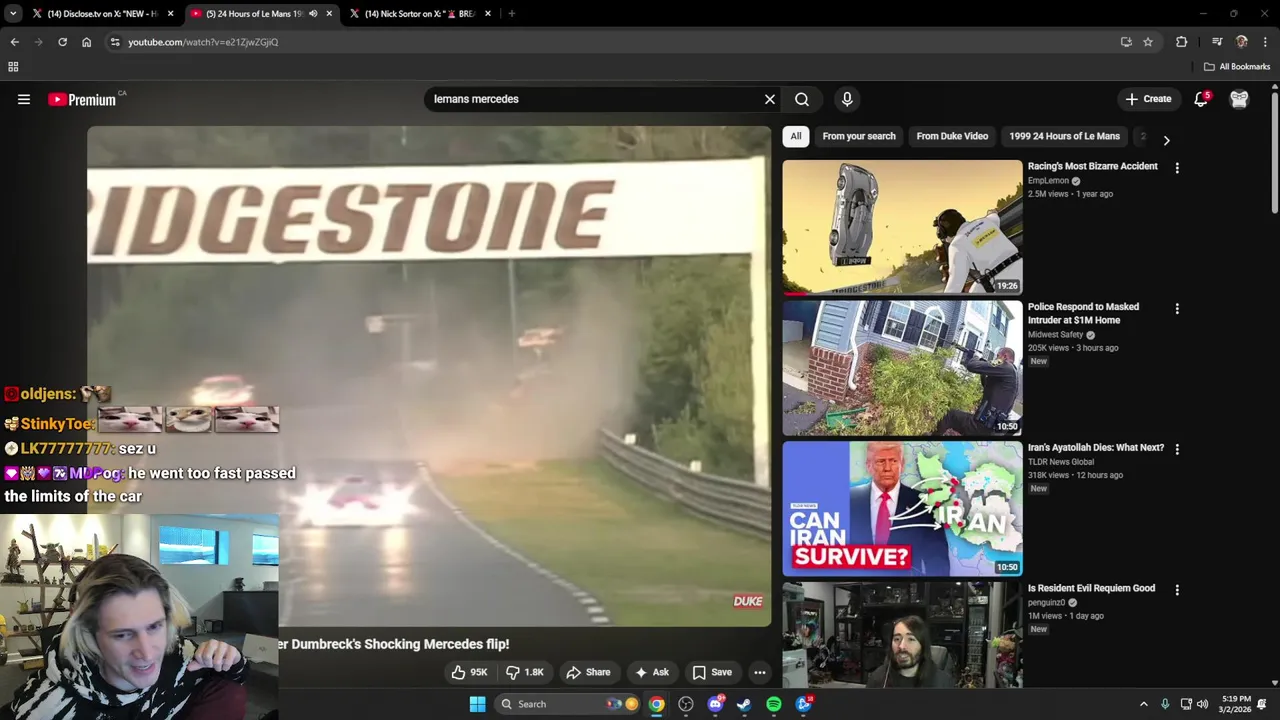Open the Windows Start menu
This screenshot has width=1280, height=720.
477,704
